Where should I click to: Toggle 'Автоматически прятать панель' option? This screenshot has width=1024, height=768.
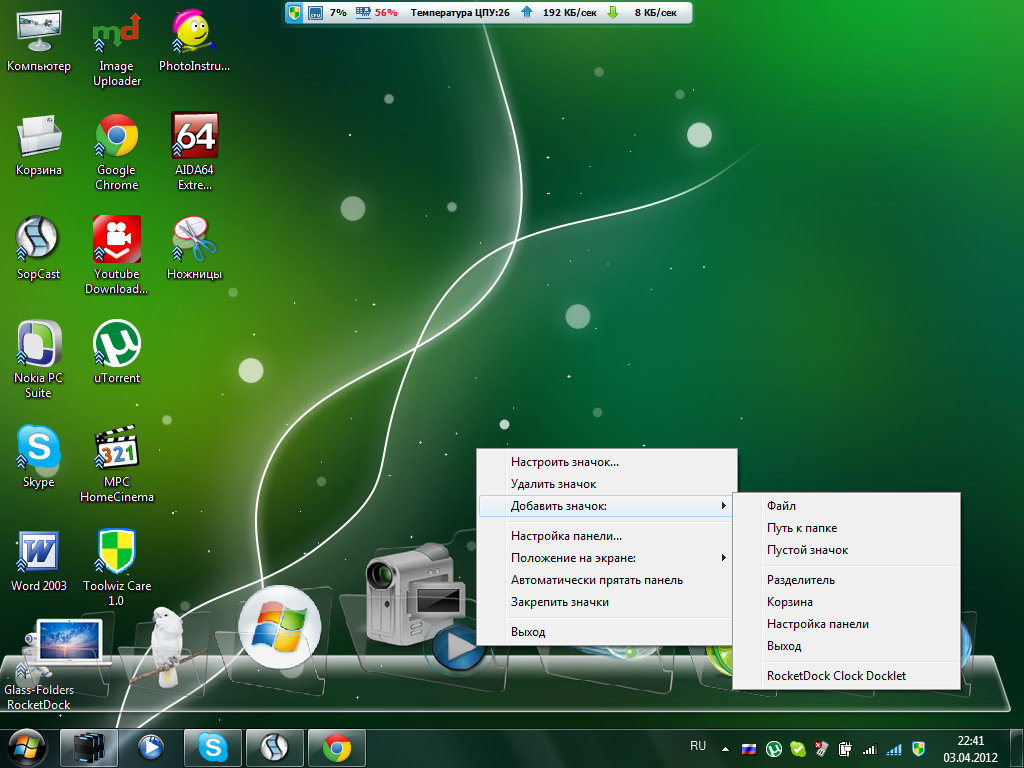pyautogui.click(x=596, y=580)
